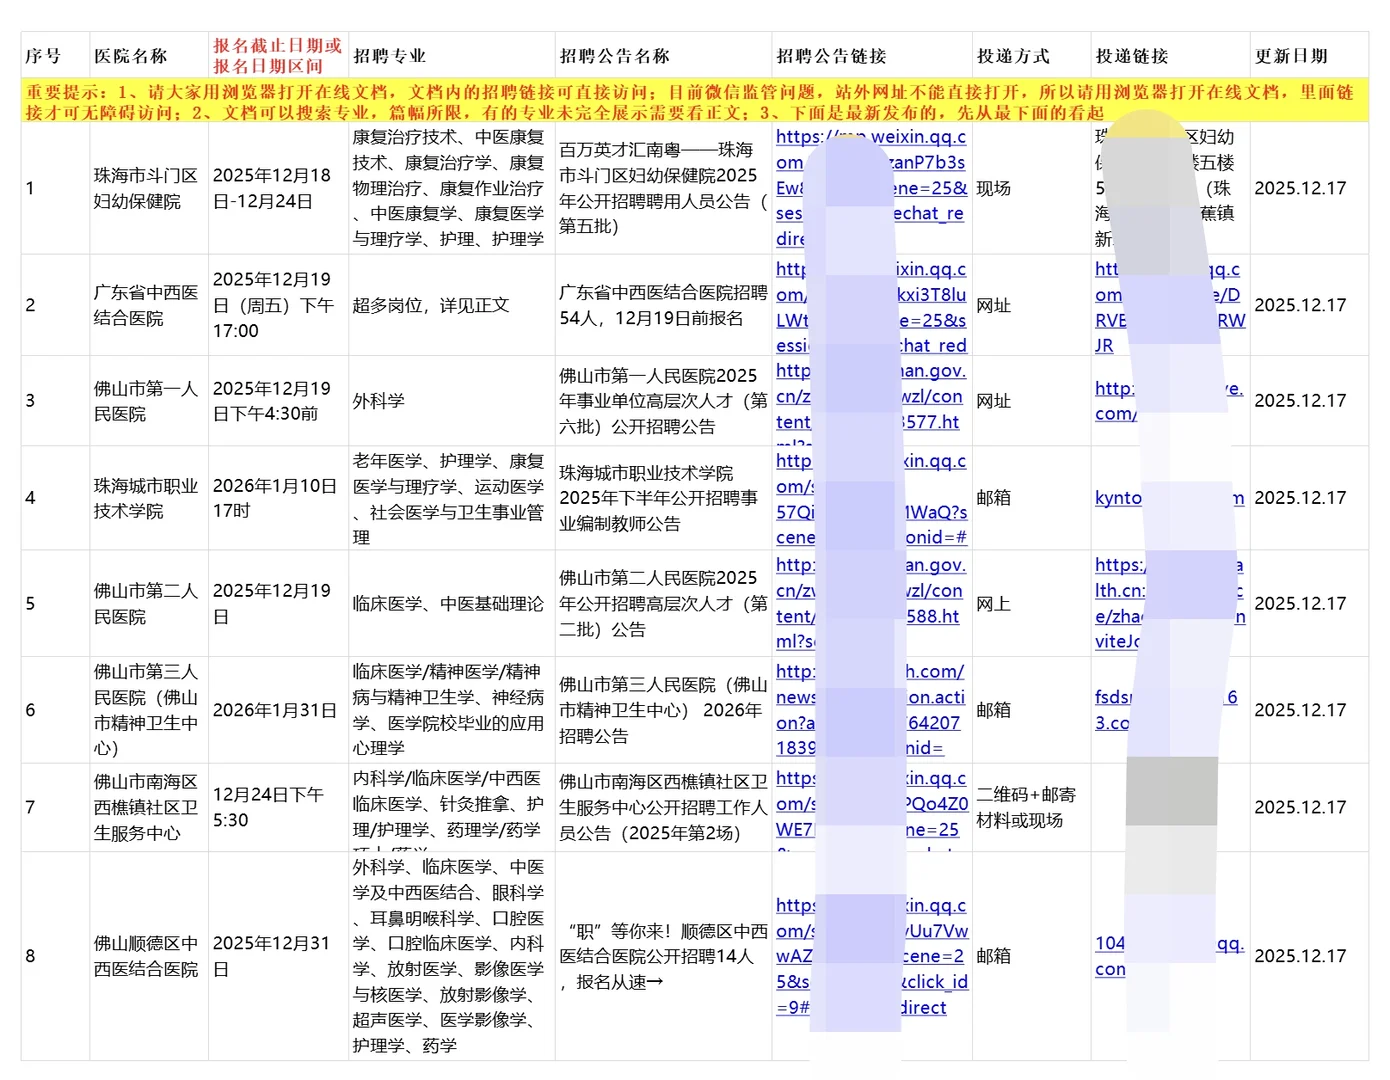Click the 网址 cell for 广东省中西医结合医院
Viewport: 1390px width, 1080px height.
click(x=994, y=306)
